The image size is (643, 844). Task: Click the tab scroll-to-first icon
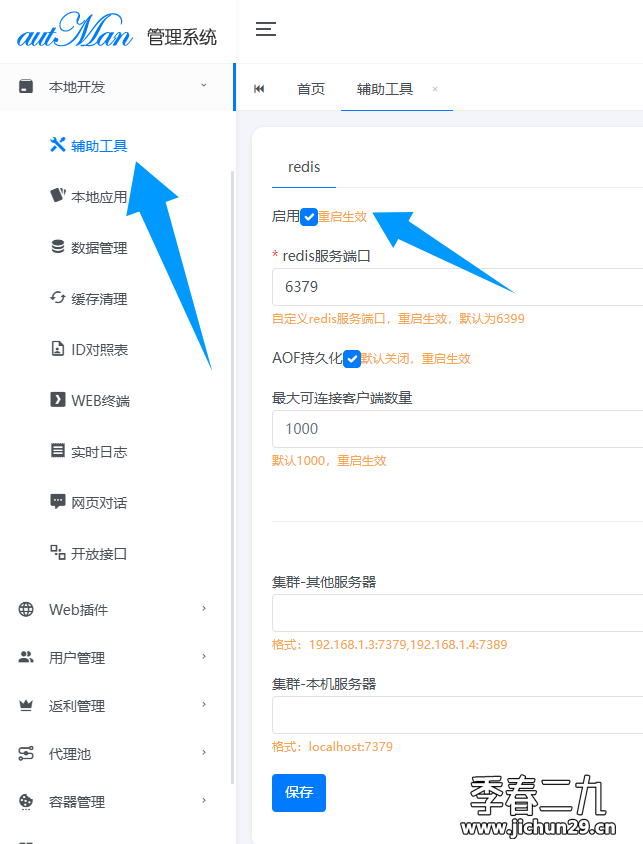[259, 89]
